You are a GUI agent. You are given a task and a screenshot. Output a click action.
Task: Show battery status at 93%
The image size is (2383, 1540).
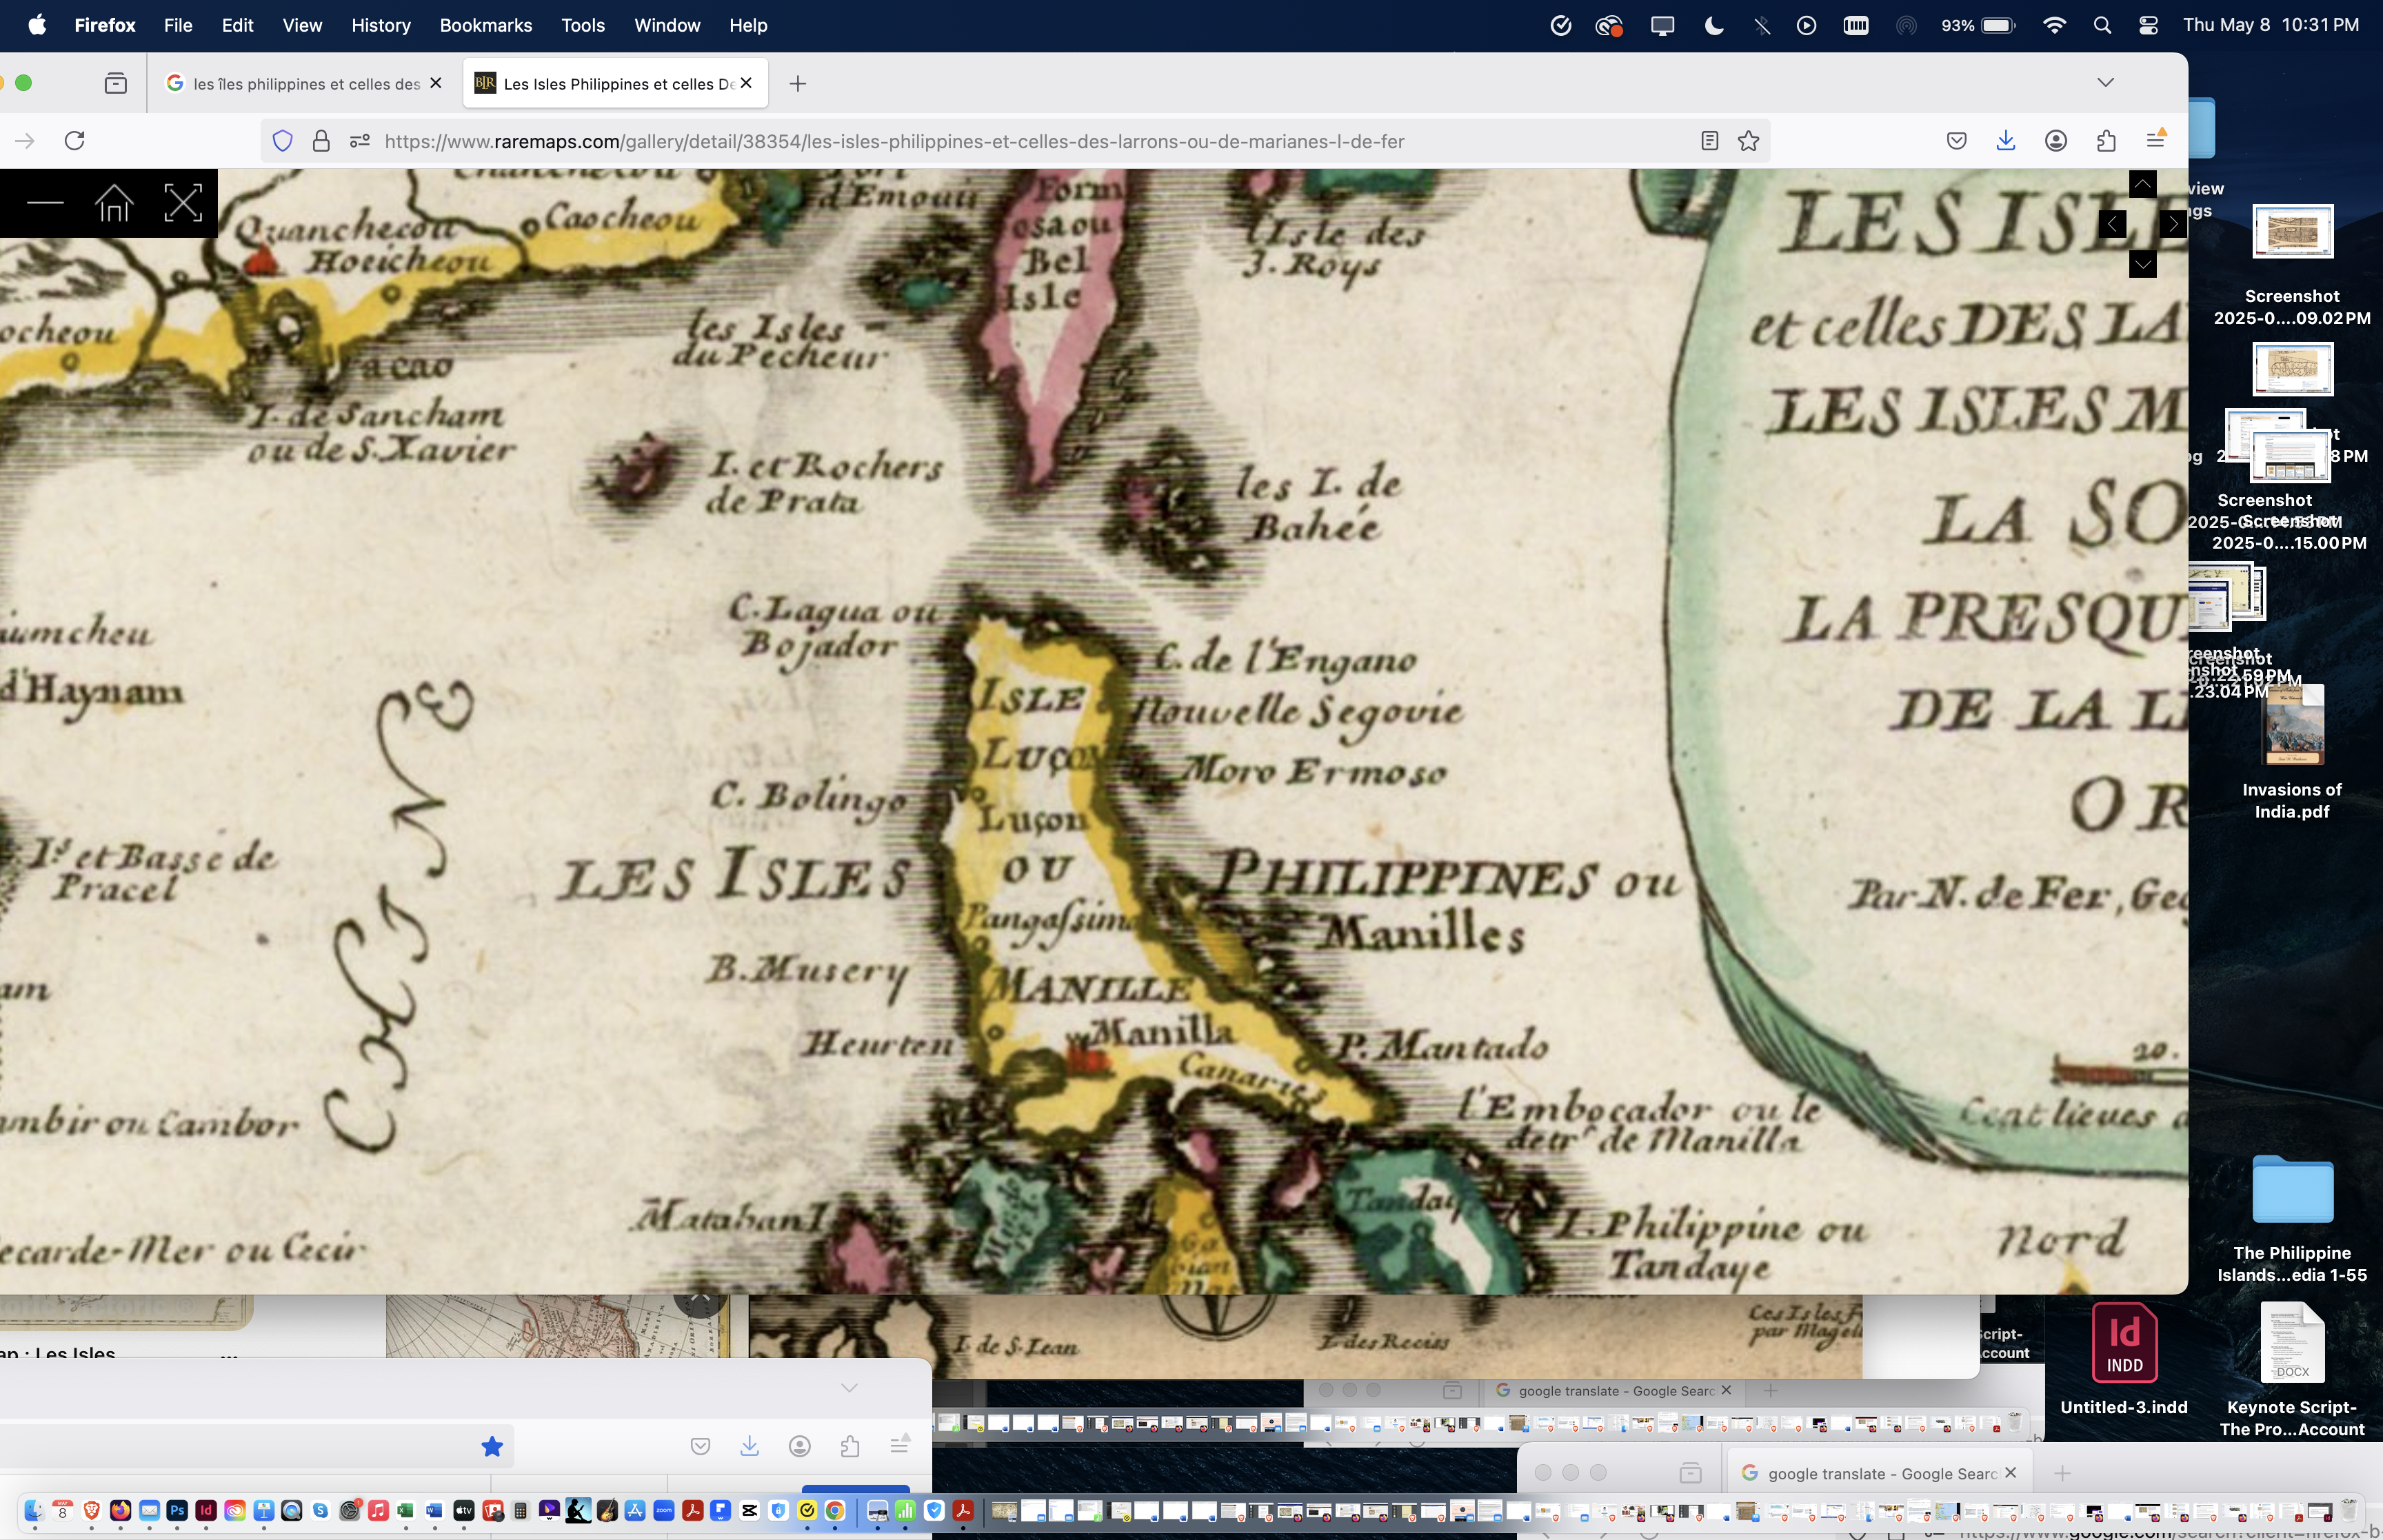[x=1978, y=26]
